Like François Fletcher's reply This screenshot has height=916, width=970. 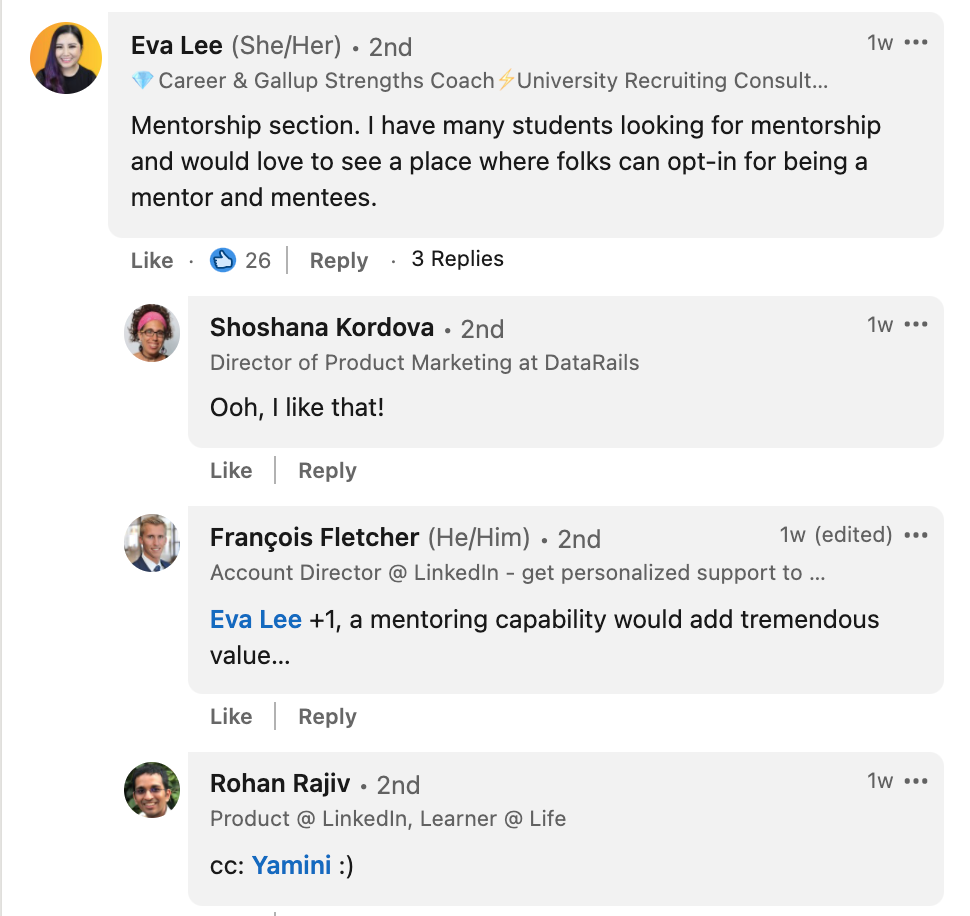231,717
